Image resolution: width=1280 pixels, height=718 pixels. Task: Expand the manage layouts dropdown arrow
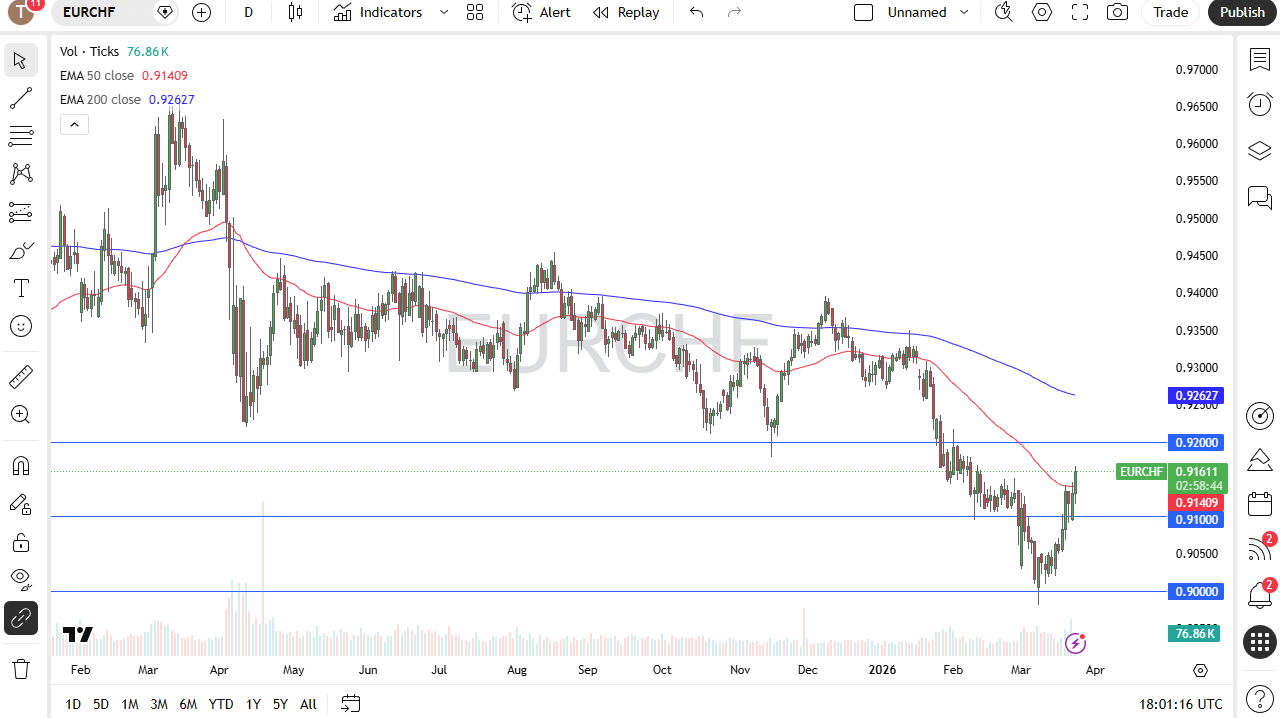(964, 12)
